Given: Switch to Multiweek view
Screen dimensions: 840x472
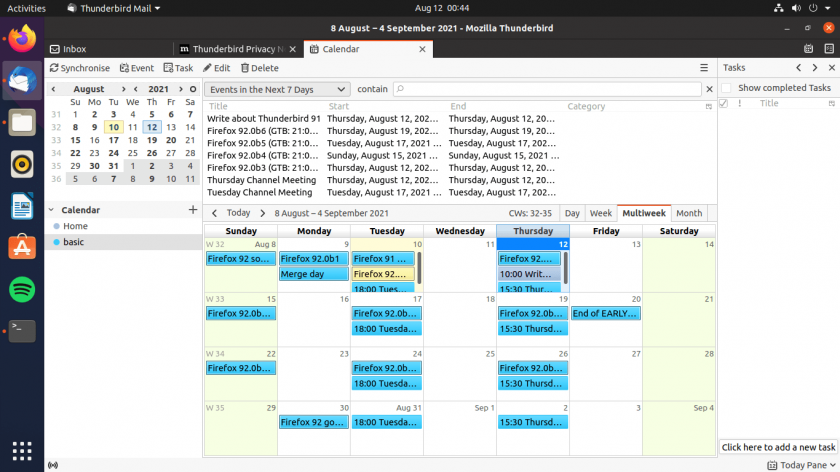Looking at the screenshot, I should click(x=643, y=213).
